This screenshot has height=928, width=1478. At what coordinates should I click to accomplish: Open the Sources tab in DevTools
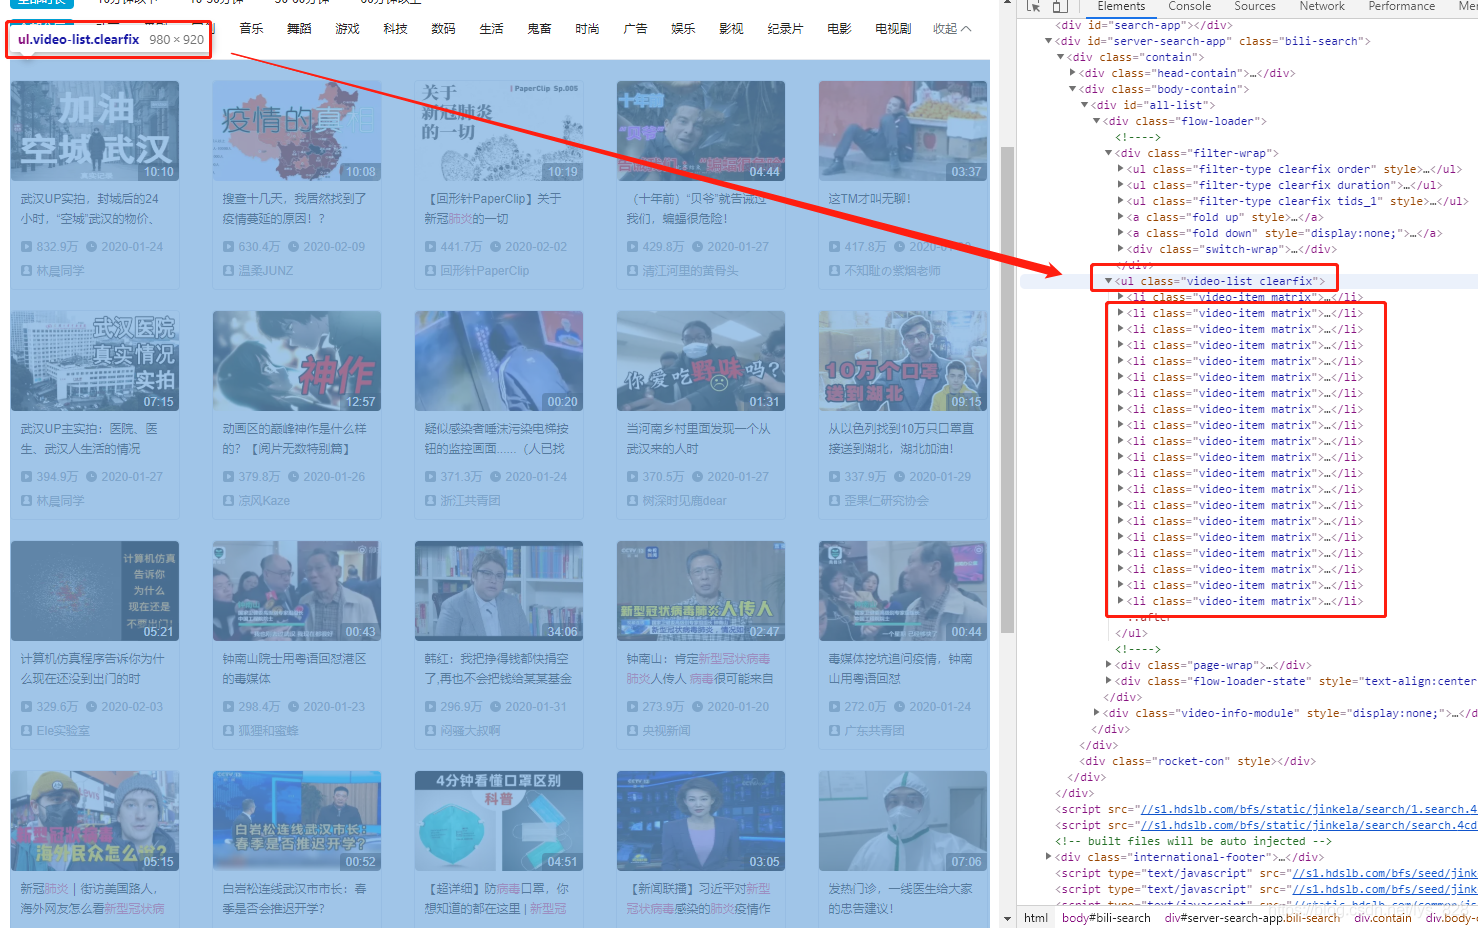pyautogui.click(x=1255, y=6)
